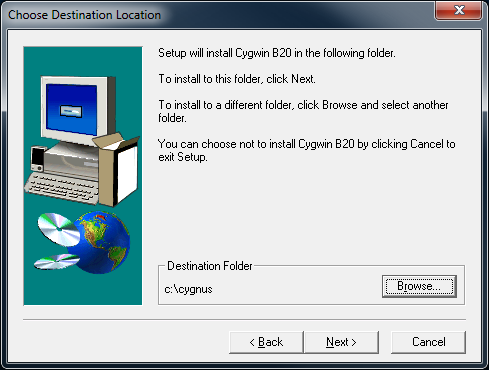The width and height of the screenshot is (489, 370).
Task: Click the Choose Destination Location title
Action: tap(84, 15)
